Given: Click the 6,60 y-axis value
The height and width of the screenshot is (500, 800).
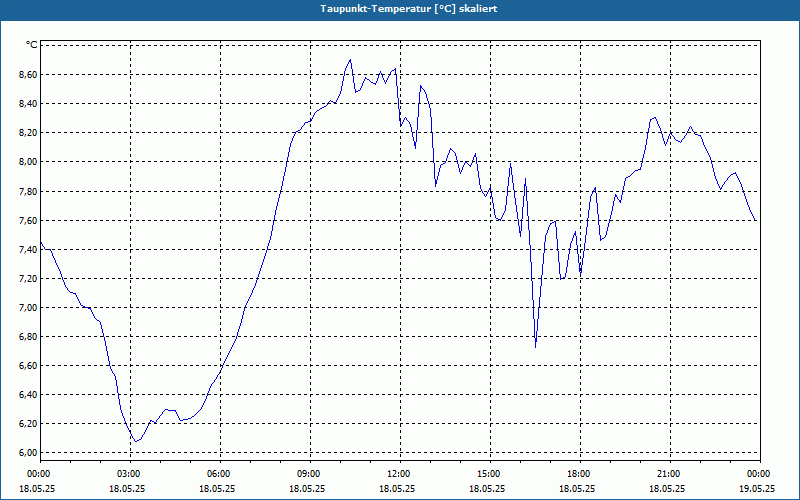Looking at the screenshot, I should [x=29, y=366].
